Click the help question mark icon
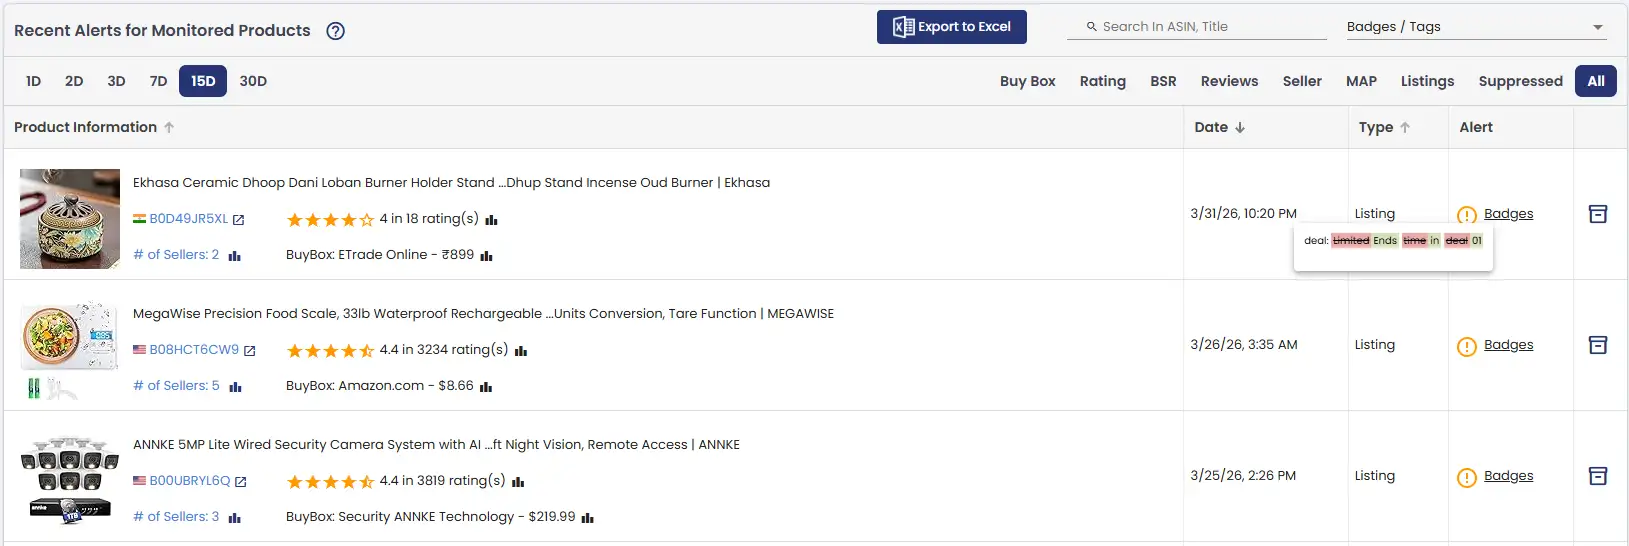 tap(336, 31)
